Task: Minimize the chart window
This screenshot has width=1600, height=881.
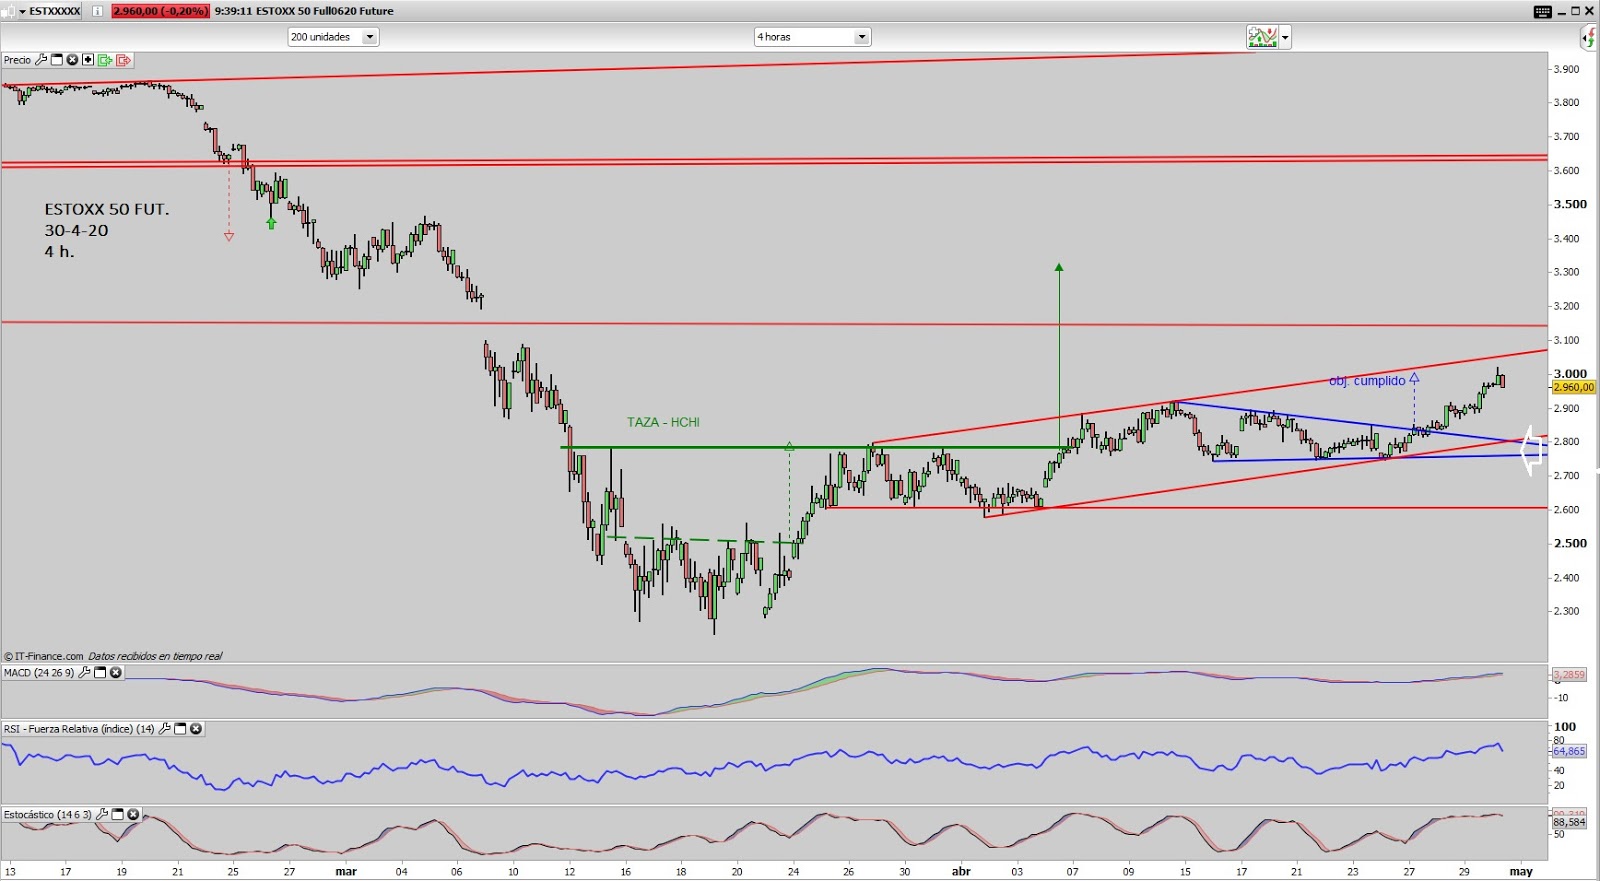Action: click(1560, 11)
